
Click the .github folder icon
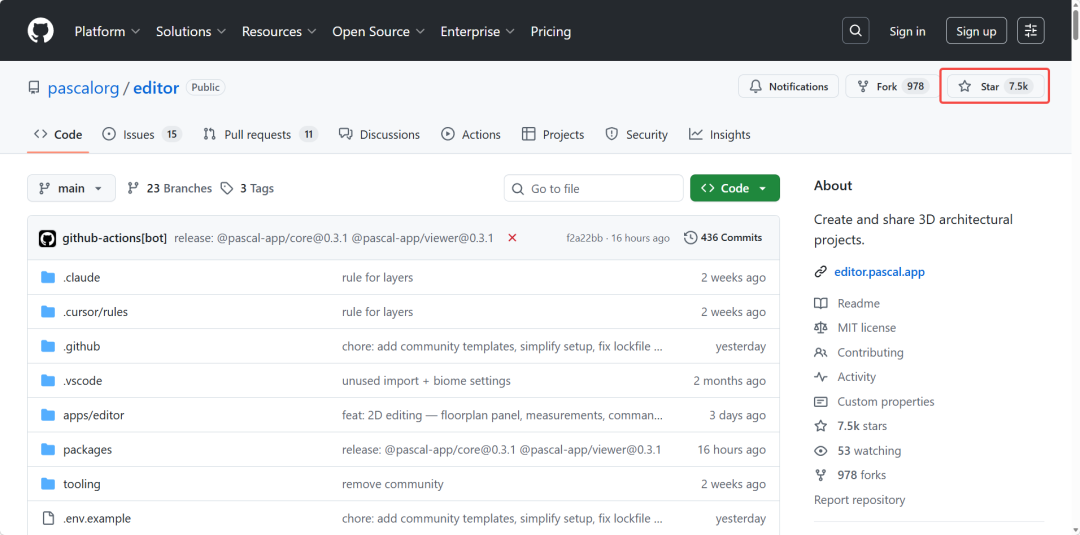pyautogui.click(x=48, y=346)
